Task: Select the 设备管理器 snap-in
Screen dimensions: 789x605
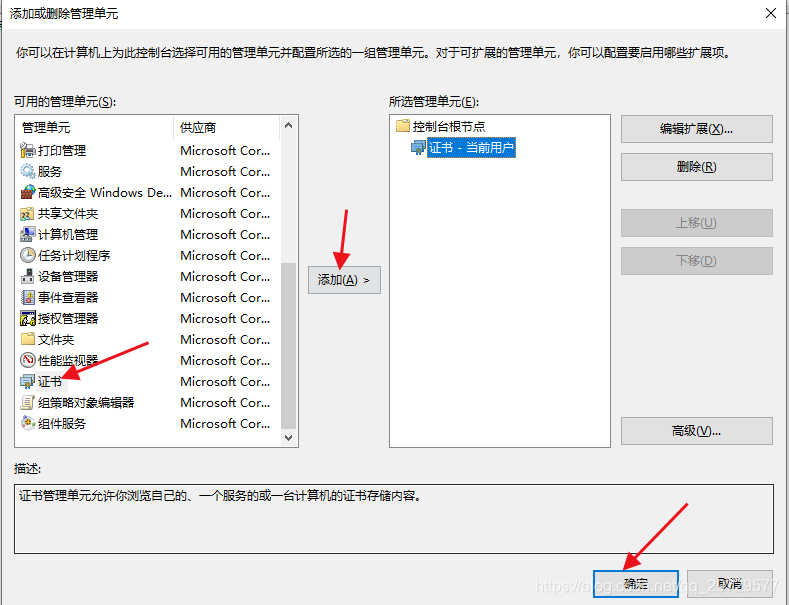Action: coord(147,276)
